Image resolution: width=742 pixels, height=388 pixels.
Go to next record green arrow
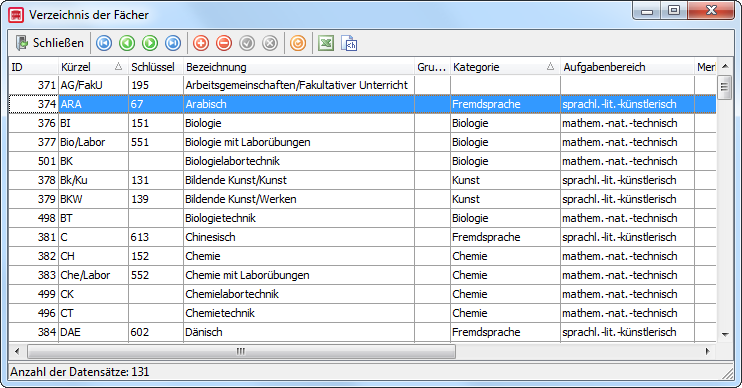(x=150, y=43)
